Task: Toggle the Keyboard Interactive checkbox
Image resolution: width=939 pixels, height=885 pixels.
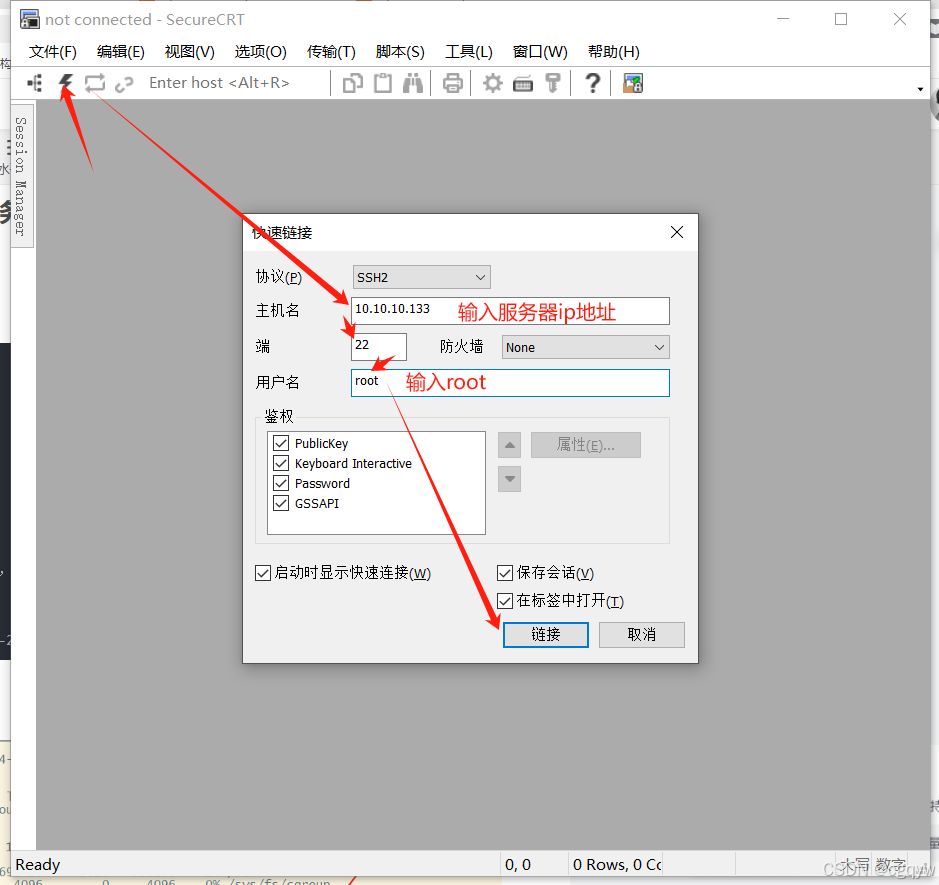Action: (x=281, y=463)
